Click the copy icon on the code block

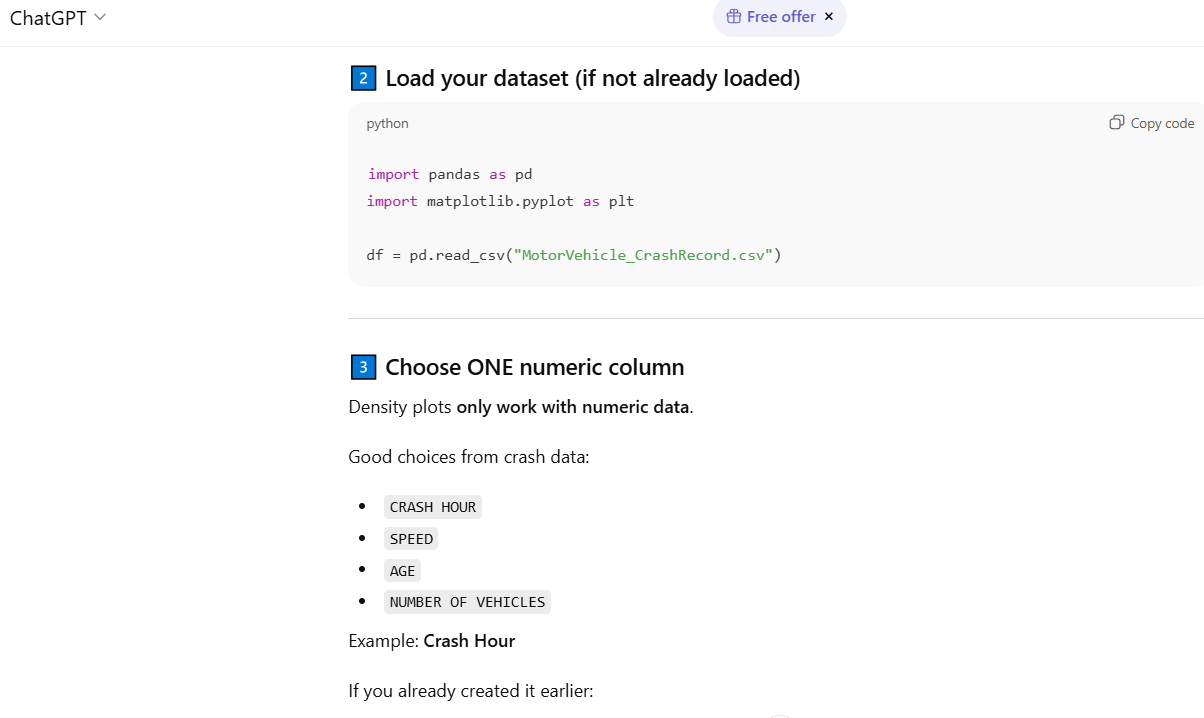coord(1117,123)
